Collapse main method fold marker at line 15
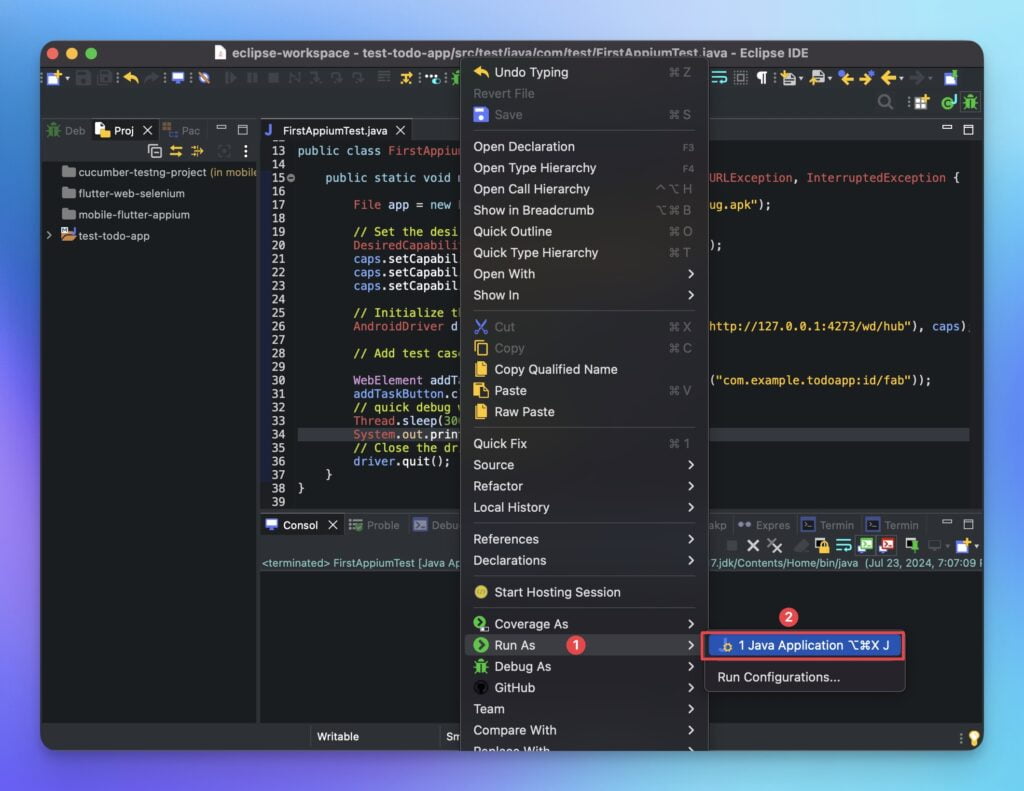This screenshot has width=1024, height=791. click(291, 178)
